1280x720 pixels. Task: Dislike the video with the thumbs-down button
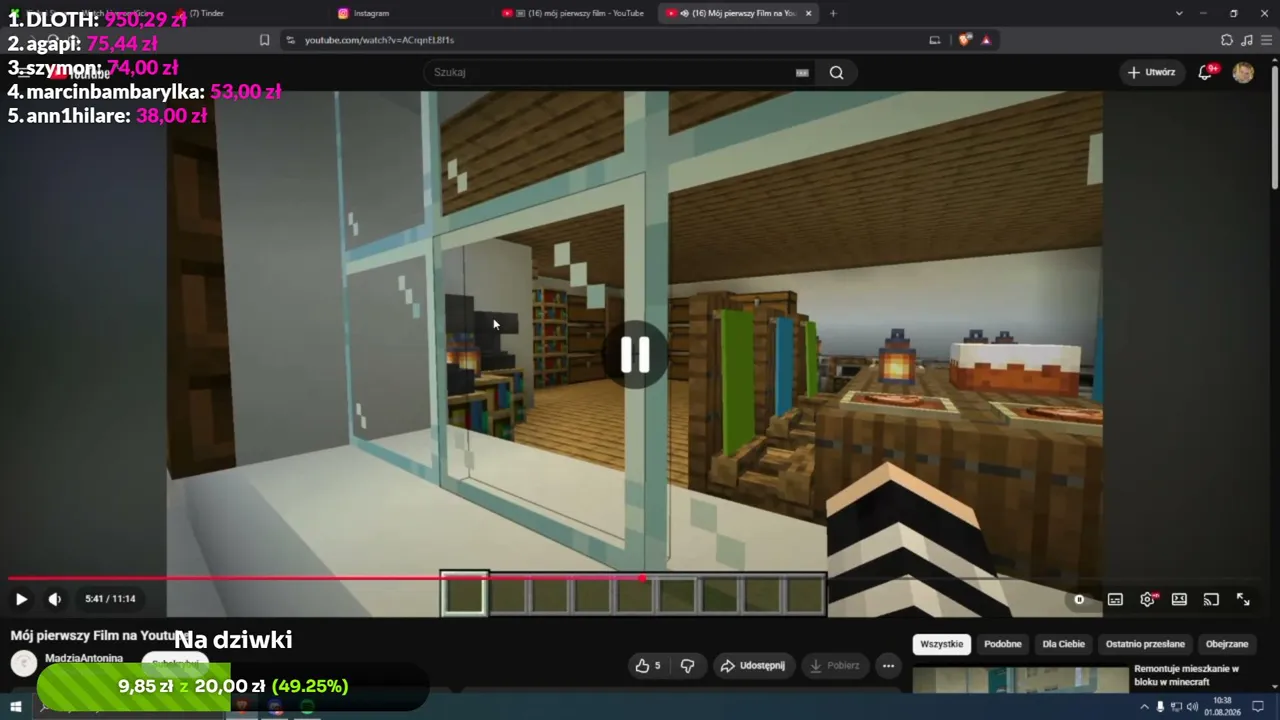tap(687, 665)
